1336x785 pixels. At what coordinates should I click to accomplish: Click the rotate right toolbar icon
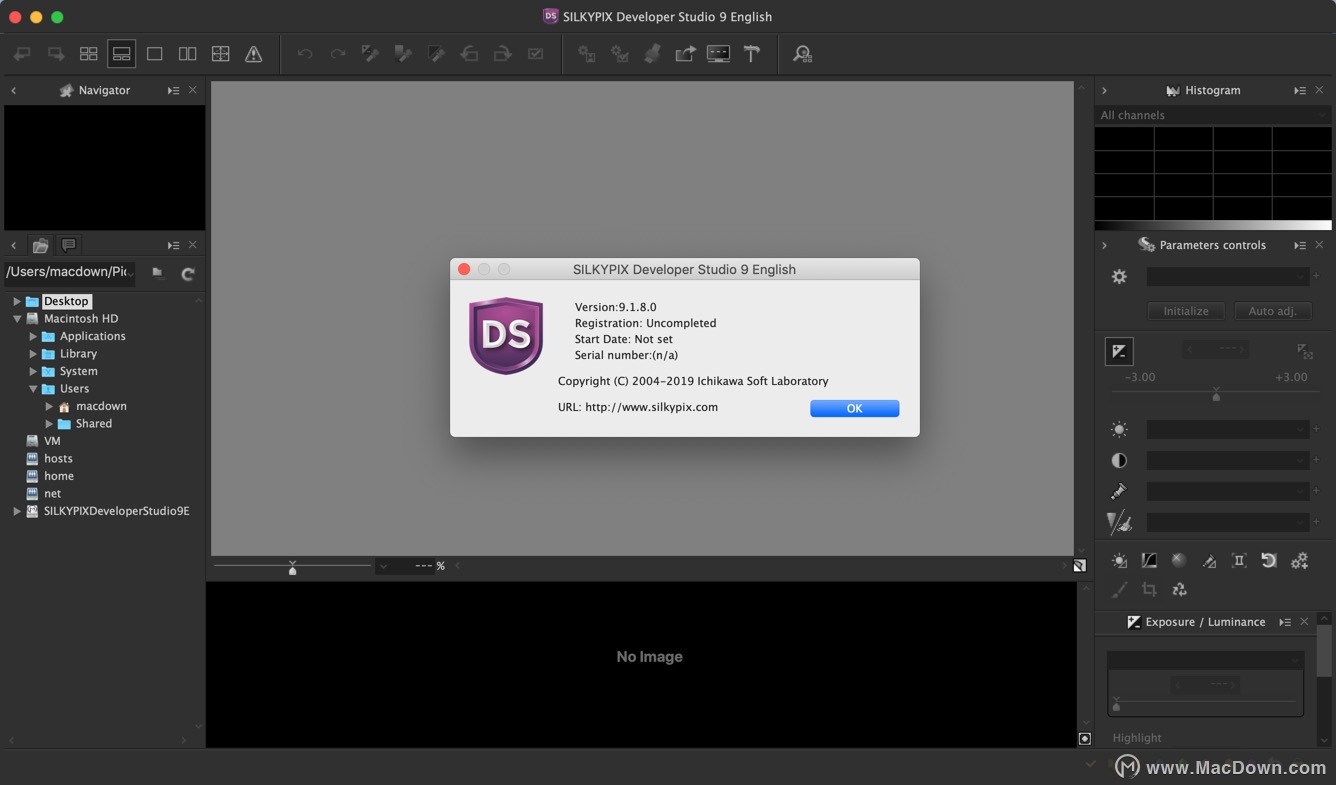(x=502, y=54)
